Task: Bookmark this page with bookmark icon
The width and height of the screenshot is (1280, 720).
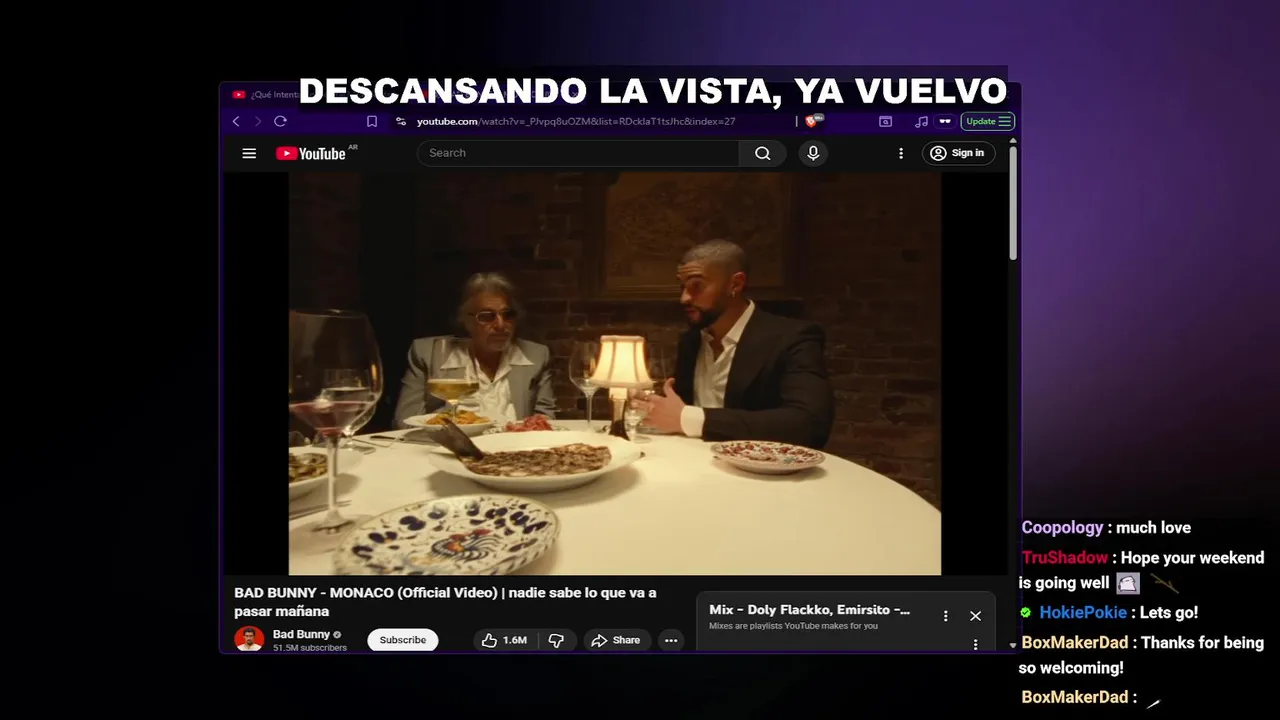Action: click(372, 121)
